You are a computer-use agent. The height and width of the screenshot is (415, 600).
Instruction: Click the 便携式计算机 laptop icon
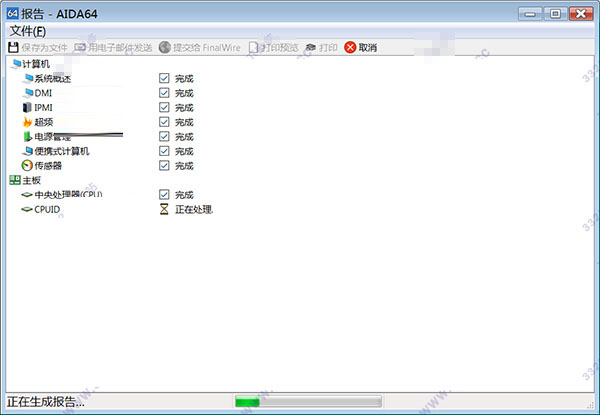pos(28,151)
